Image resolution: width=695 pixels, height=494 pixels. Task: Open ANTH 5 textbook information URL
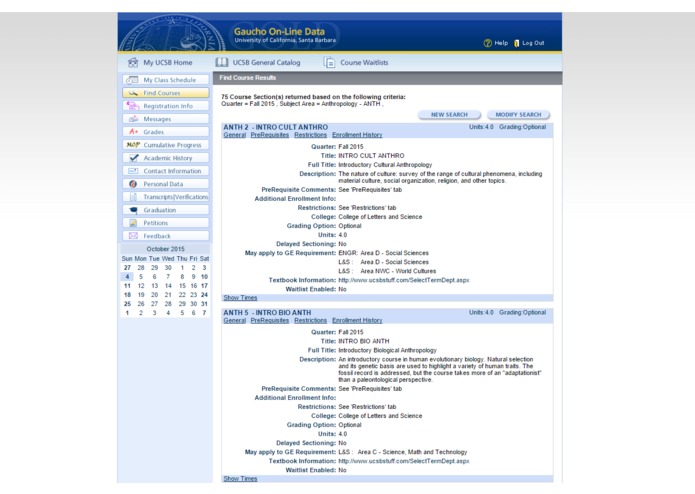tap(403, 461)
